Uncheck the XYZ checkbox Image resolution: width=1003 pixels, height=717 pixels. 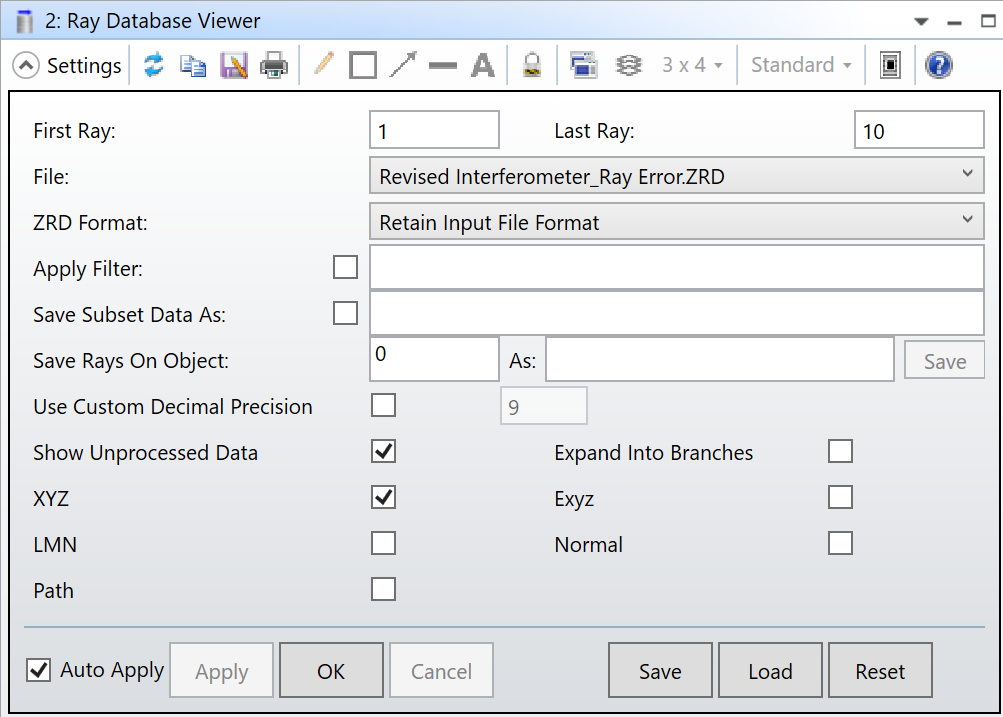383,498
